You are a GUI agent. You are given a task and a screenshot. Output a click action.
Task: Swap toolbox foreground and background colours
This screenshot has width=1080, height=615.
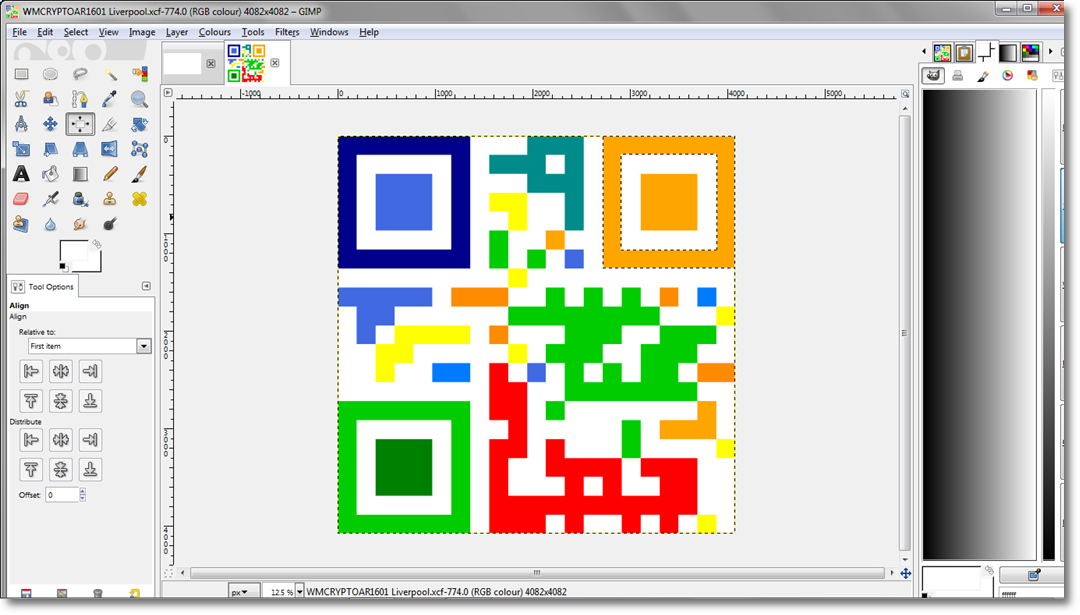pyautogui.click(x=97, y=244)
